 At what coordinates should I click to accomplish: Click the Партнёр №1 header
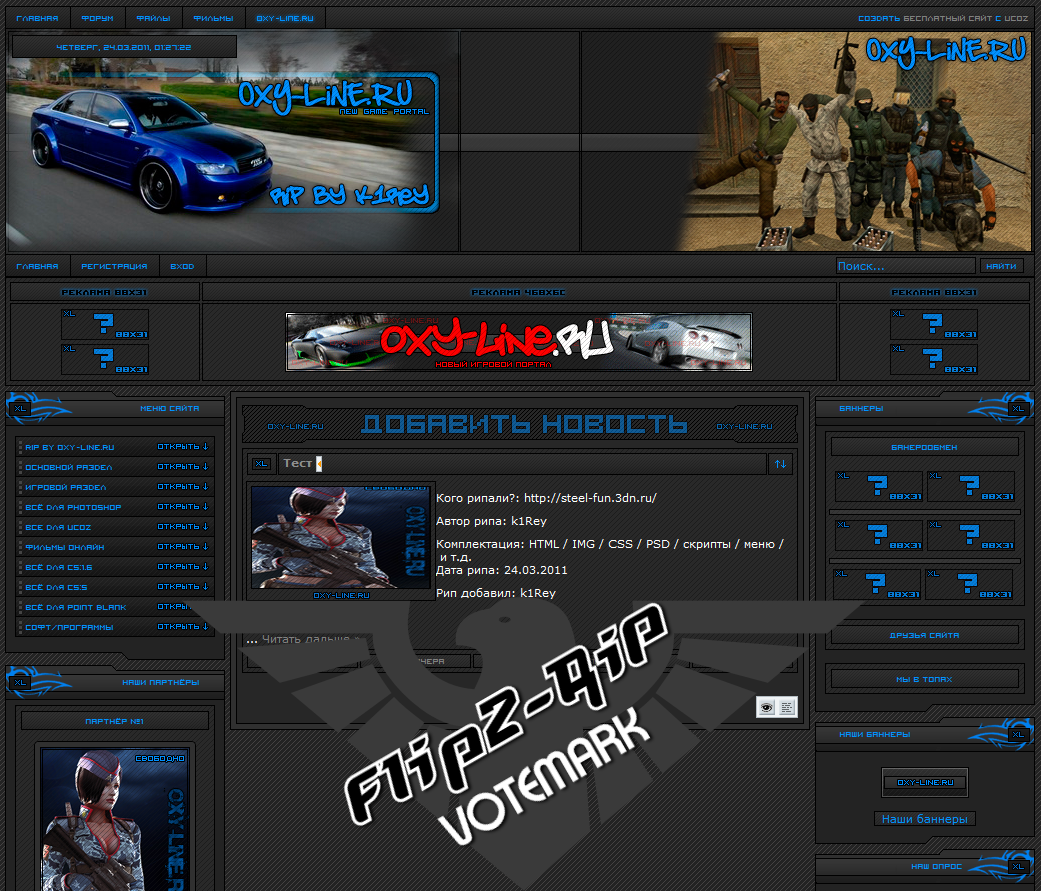tap(114, 721)
